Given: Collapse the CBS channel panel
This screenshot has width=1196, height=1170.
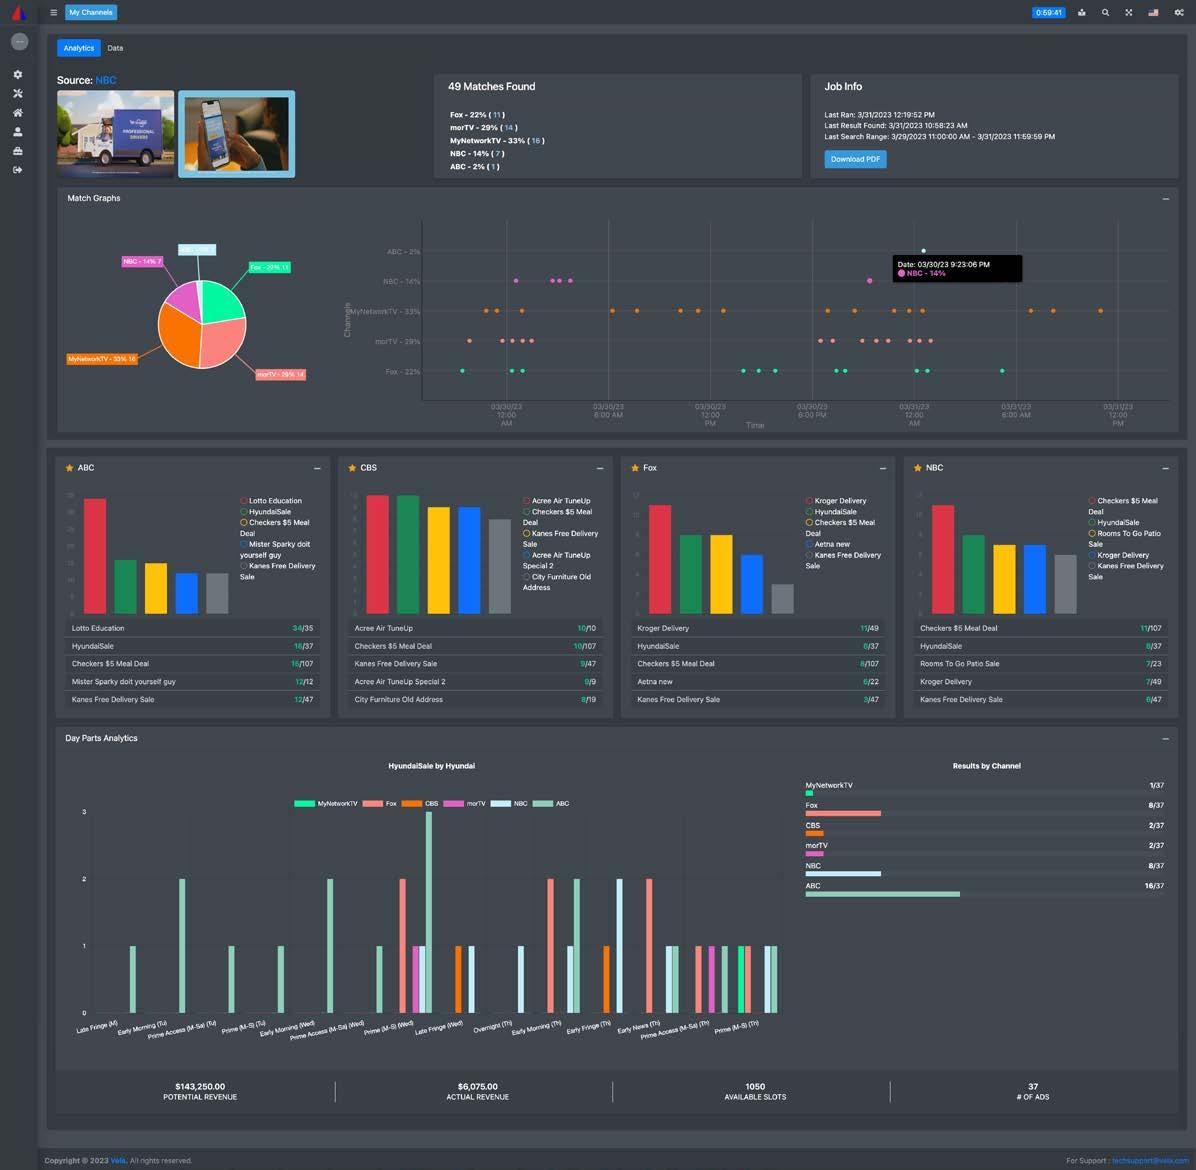Looking at the screenshot, I should tap(600, 468).
